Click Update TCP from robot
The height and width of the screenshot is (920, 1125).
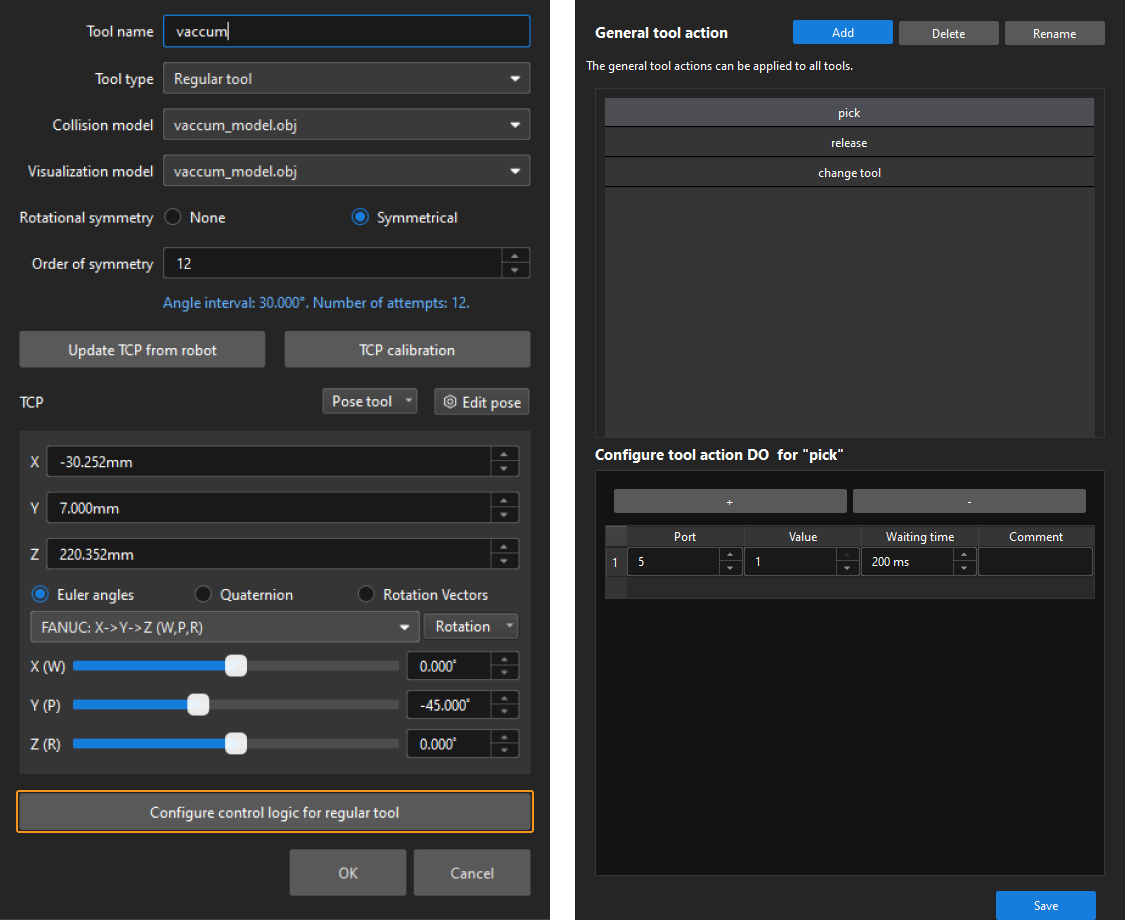click(141, 349)
